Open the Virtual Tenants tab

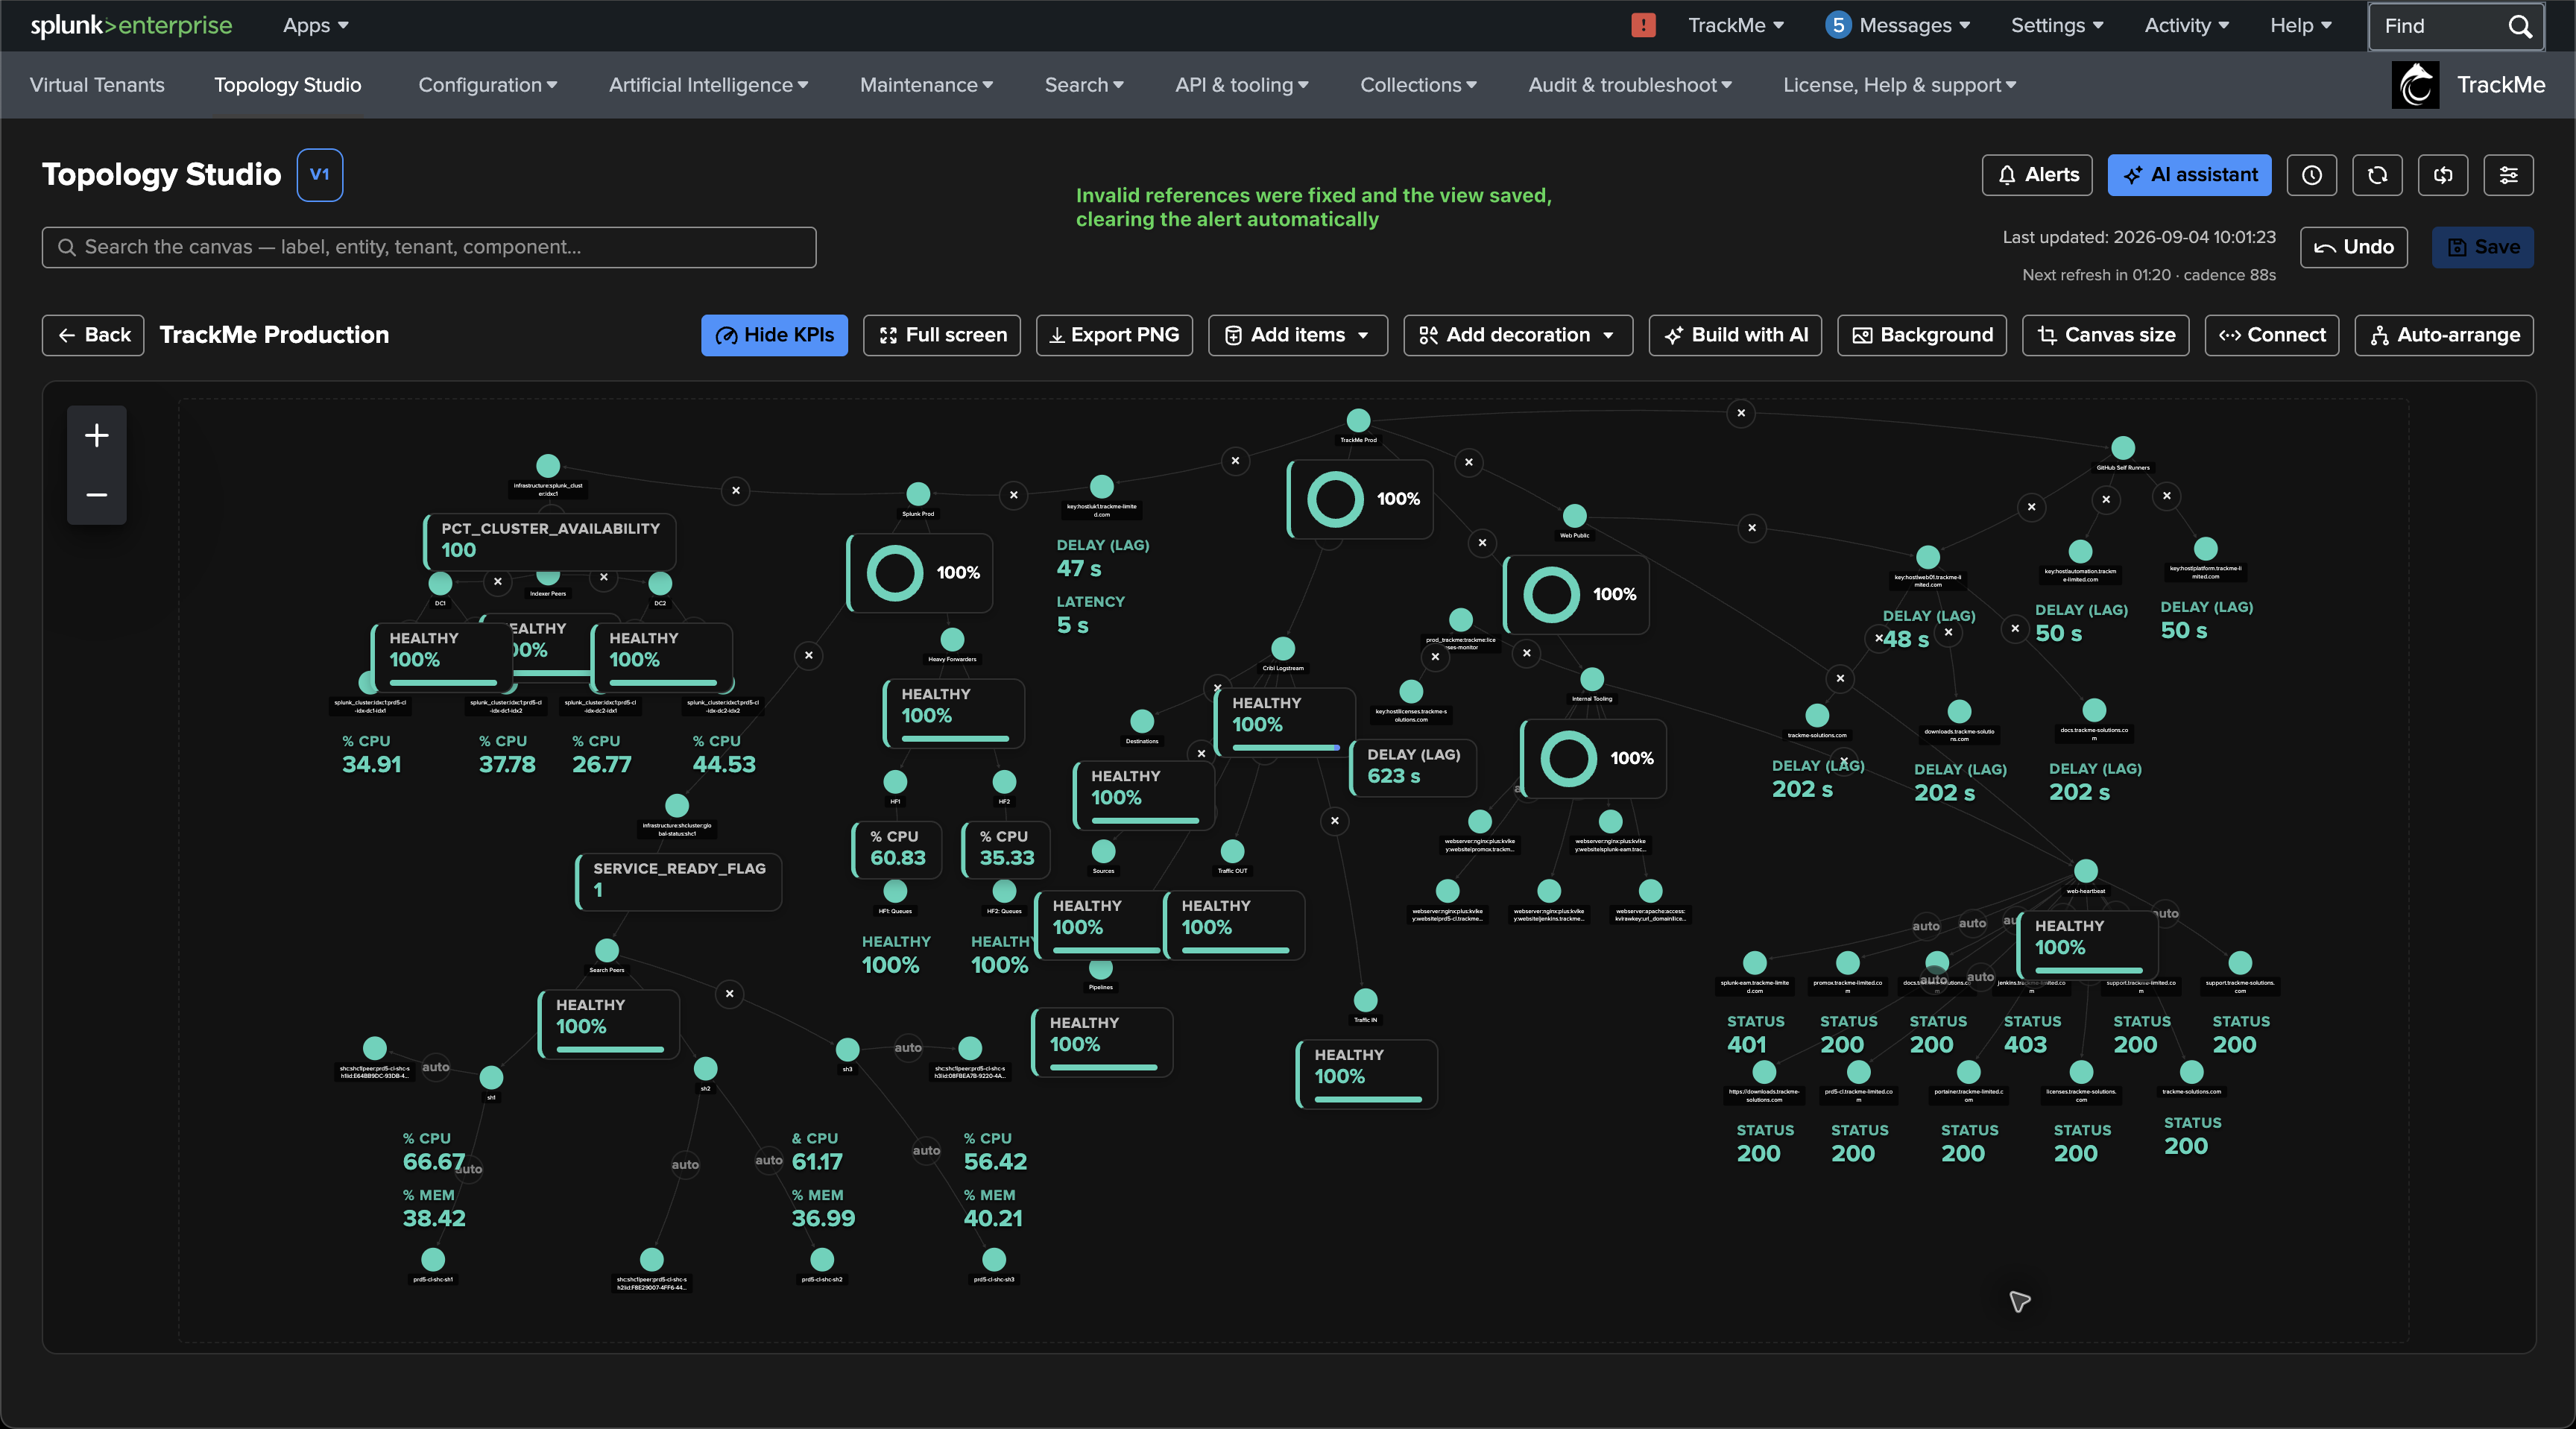click(x=97, y=85)
